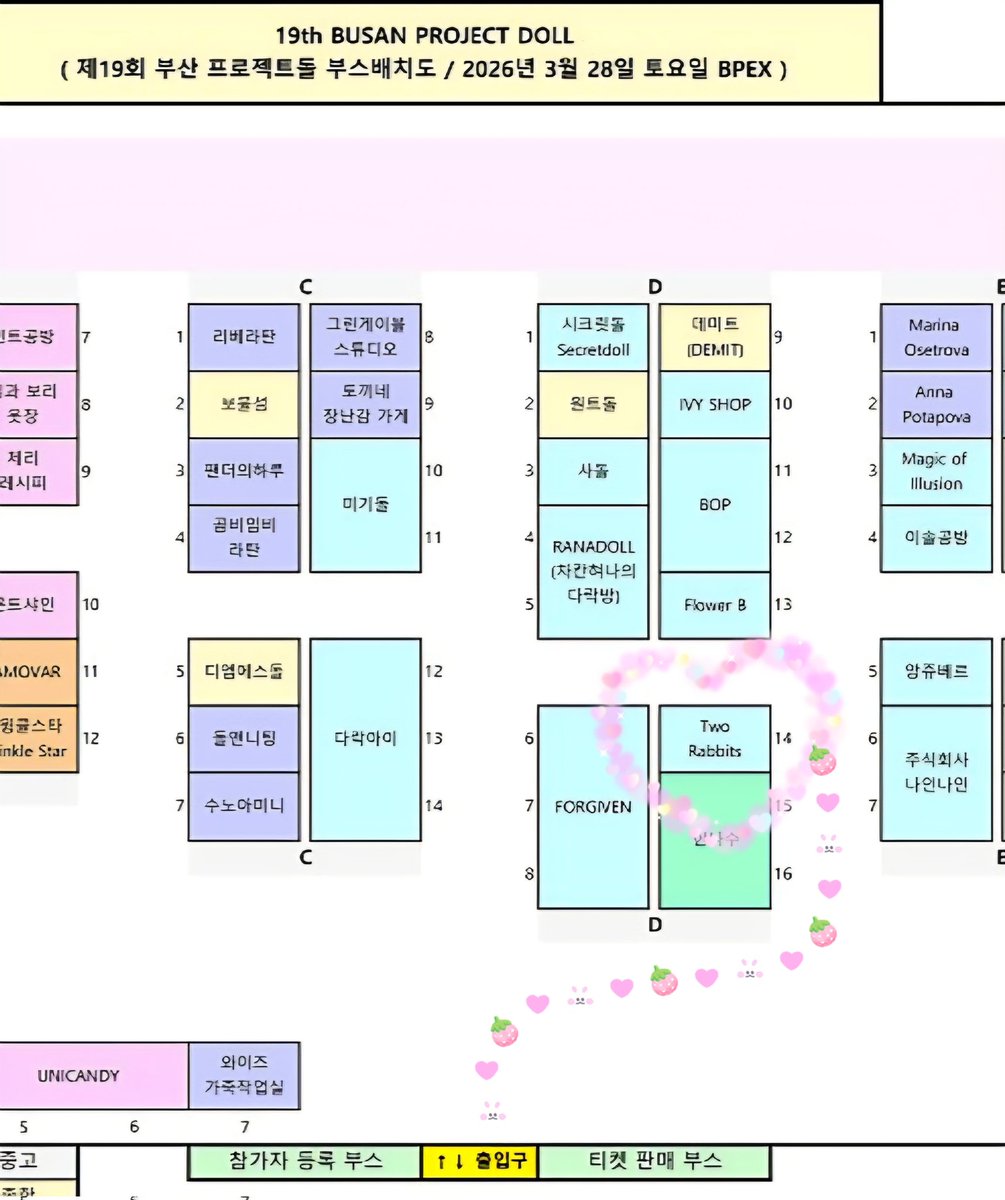Select the D label above Secretdoll column
This screenshot has height=1200, width=1005.
pyautogui.click(x=655, y=288)
